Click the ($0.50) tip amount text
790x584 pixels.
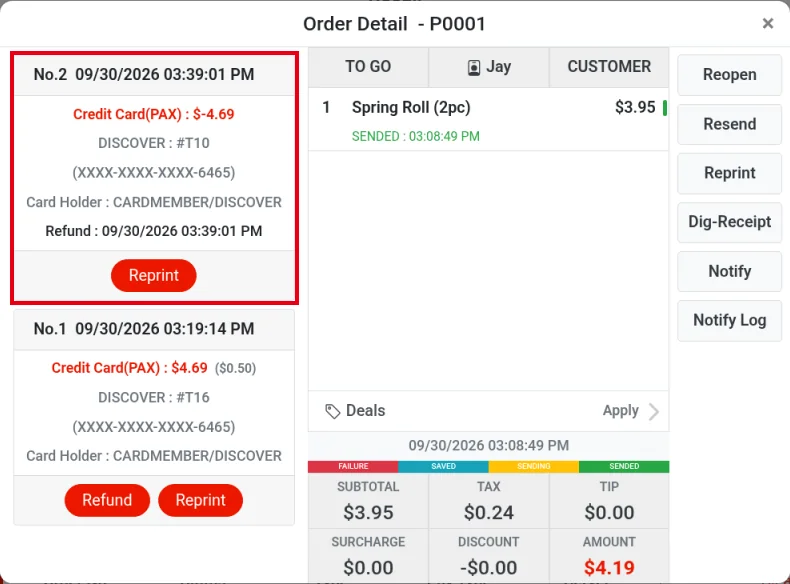coord(235,369)
